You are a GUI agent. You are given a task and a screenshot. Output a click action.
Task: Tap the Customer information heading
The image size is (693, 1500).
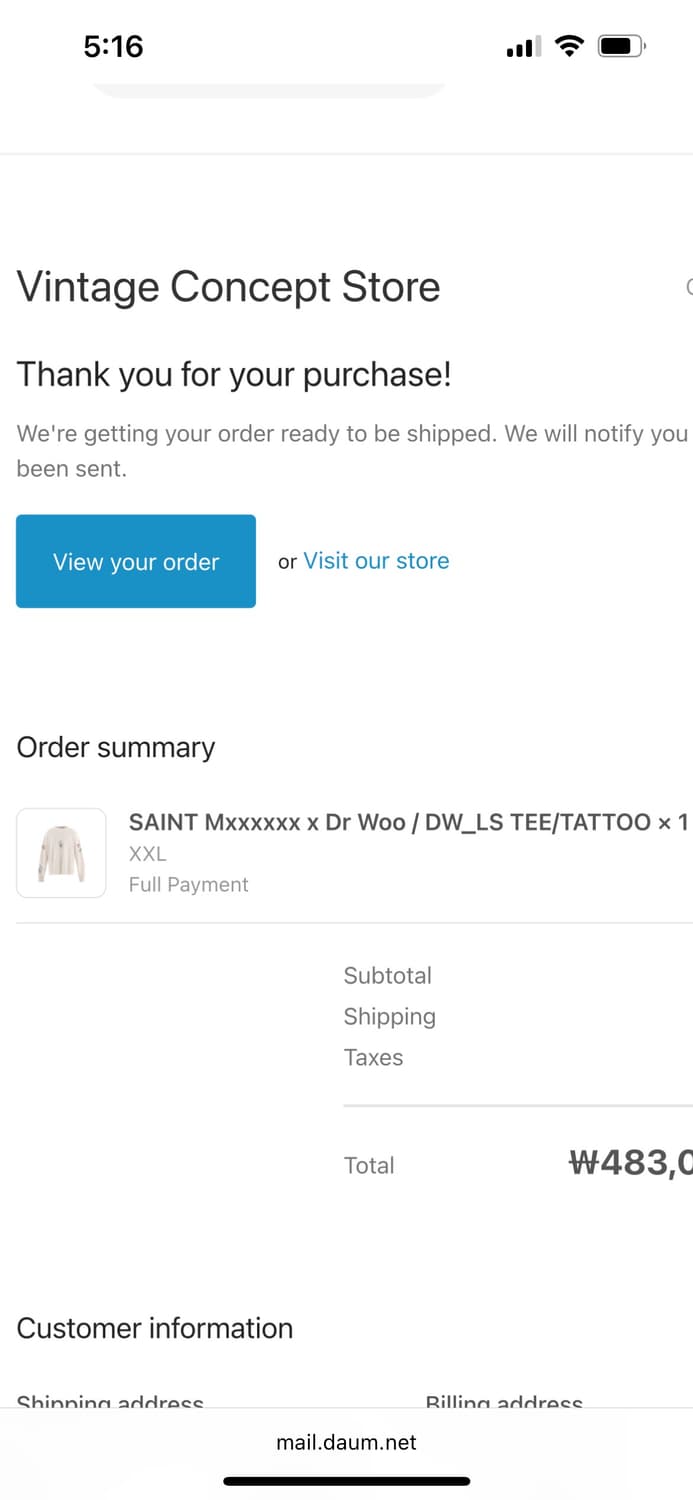pyautogui.click(x=155, y=1328)
